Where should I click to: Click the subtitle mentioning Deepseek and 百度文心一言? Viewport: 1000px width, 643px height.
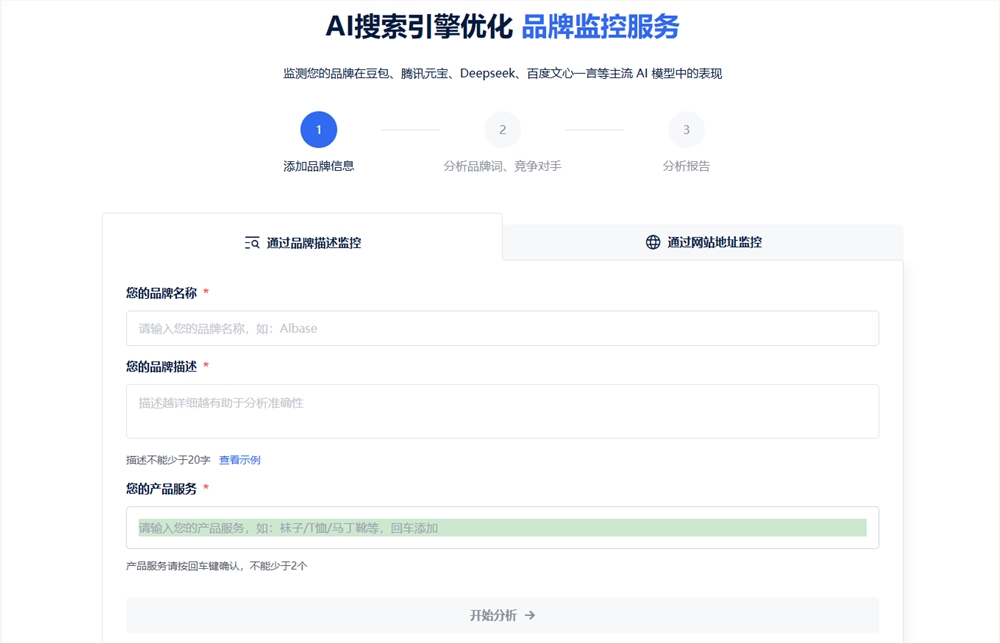click(502, 73)
